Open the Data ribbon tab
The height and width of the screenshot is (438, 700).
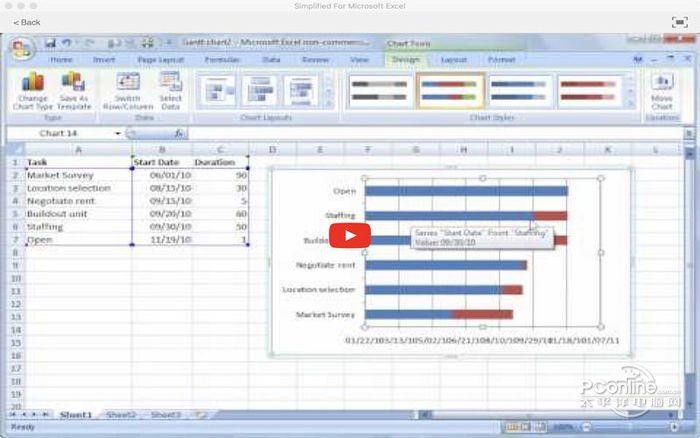[271, 59]
